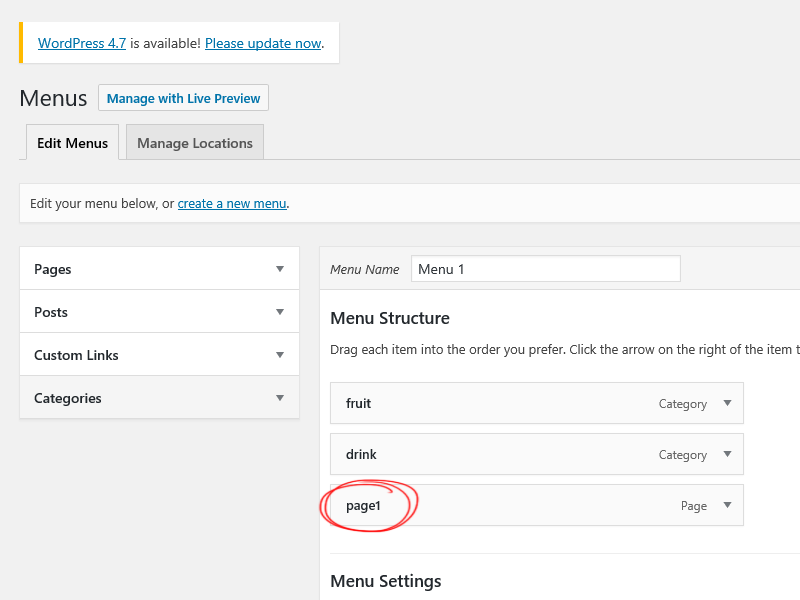The width and height of the screenshot is (800, 600).
Task: Collapse the Categories panel arrow
Action: (x=280, y=398)
